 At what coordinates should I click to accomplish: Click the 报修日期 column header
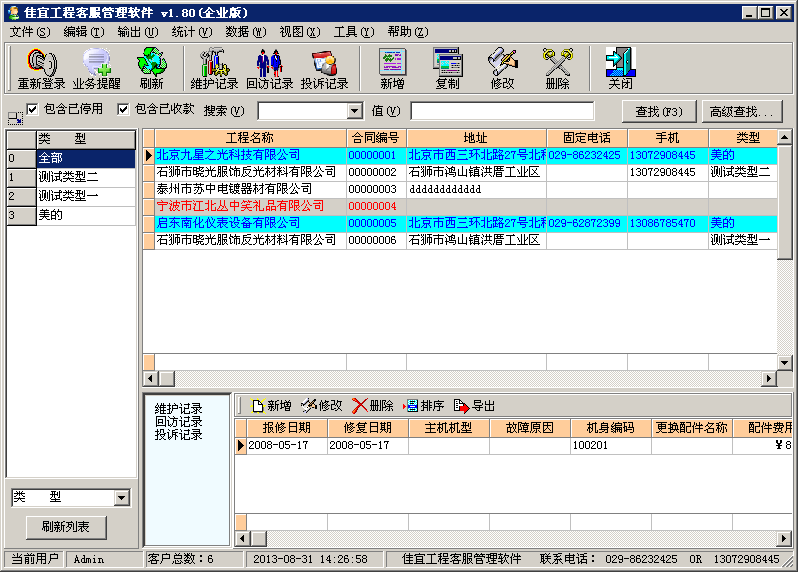(287, 428)
